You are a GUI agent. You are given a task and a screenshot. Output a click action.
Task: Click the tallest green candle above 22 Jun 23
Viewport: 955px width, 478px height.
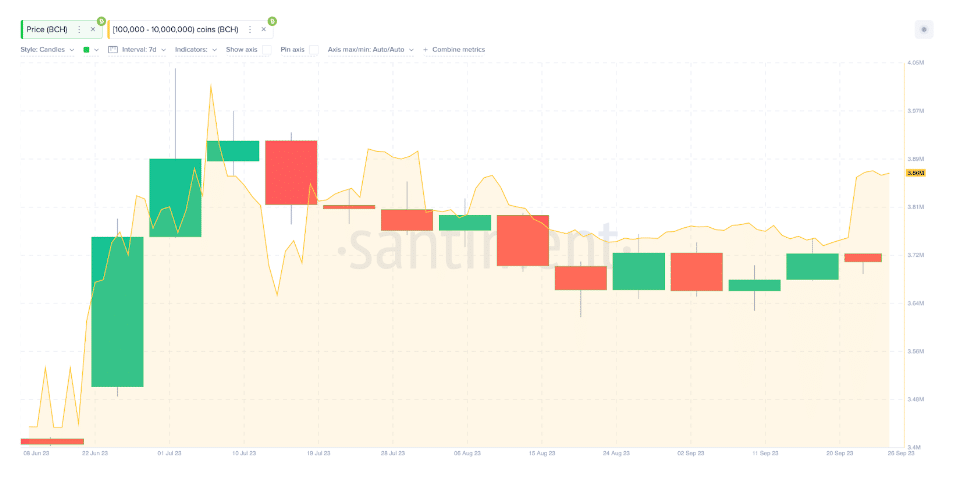pyautogui.click(x=118, y=312)
